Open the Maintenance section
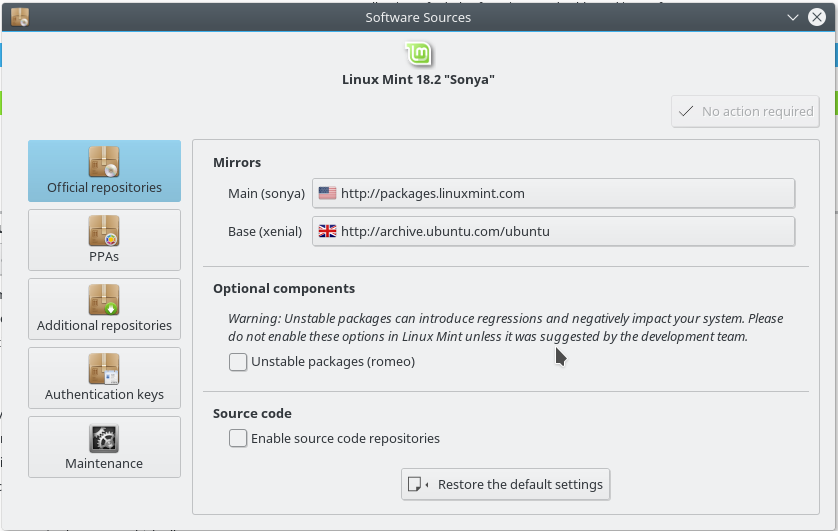Image resolution: width=838 pixels, height=531 pixels. [x=104, y=447]
